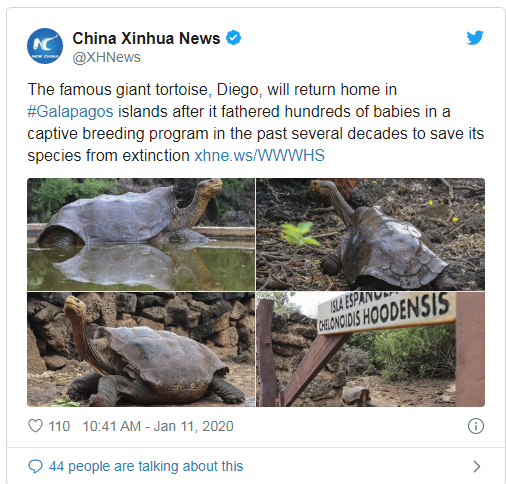Open the #Galapagos hashtag link

coord(70,111)
